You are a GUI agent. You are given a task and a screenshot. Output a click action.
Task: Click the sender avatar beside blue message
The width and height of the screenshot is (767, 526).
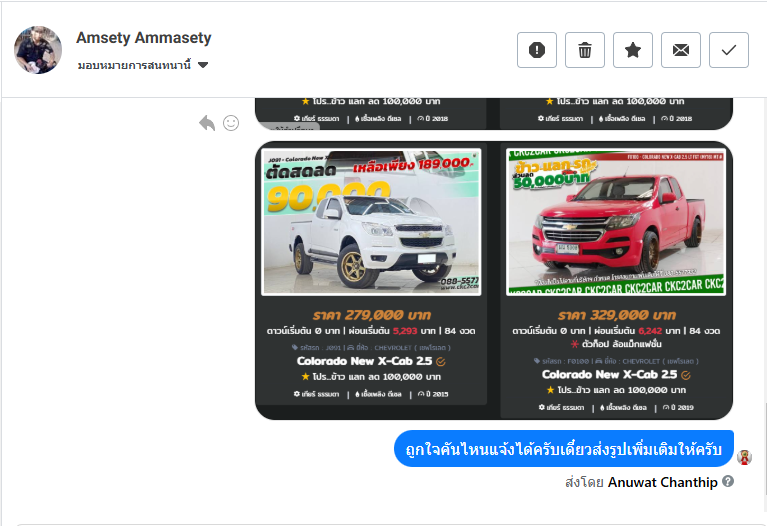(744, 457)
